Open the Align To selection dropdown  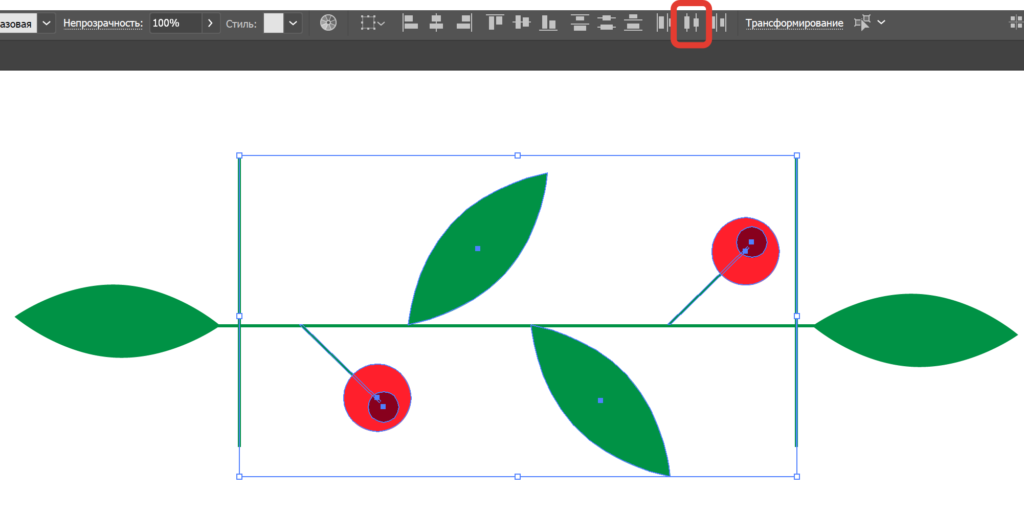tap(373, 23)
